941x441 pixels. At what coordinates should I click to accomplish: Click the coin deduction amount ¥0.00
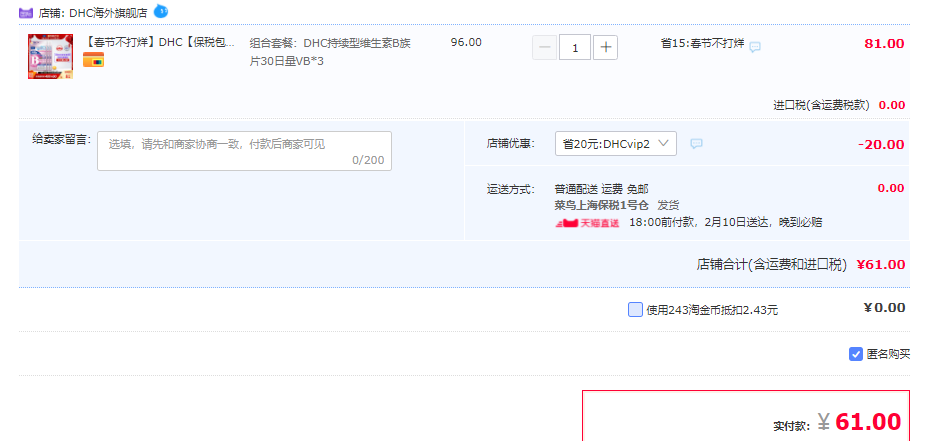tap(884, 308)
